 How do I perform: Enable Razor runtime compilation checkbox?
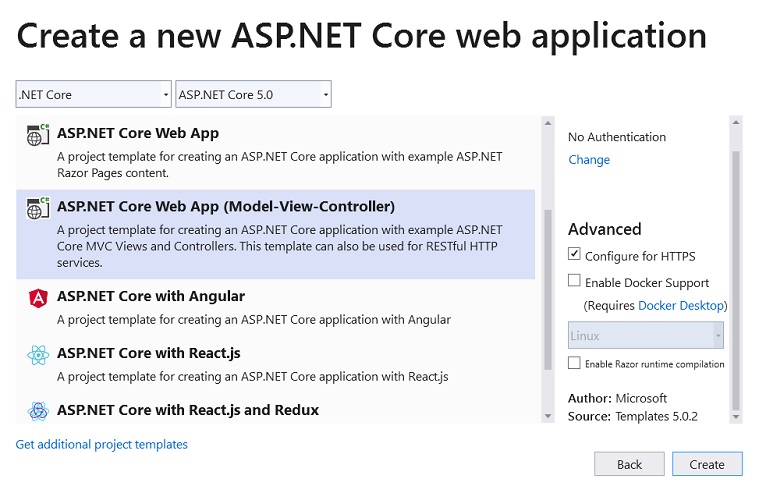(574, 363)
